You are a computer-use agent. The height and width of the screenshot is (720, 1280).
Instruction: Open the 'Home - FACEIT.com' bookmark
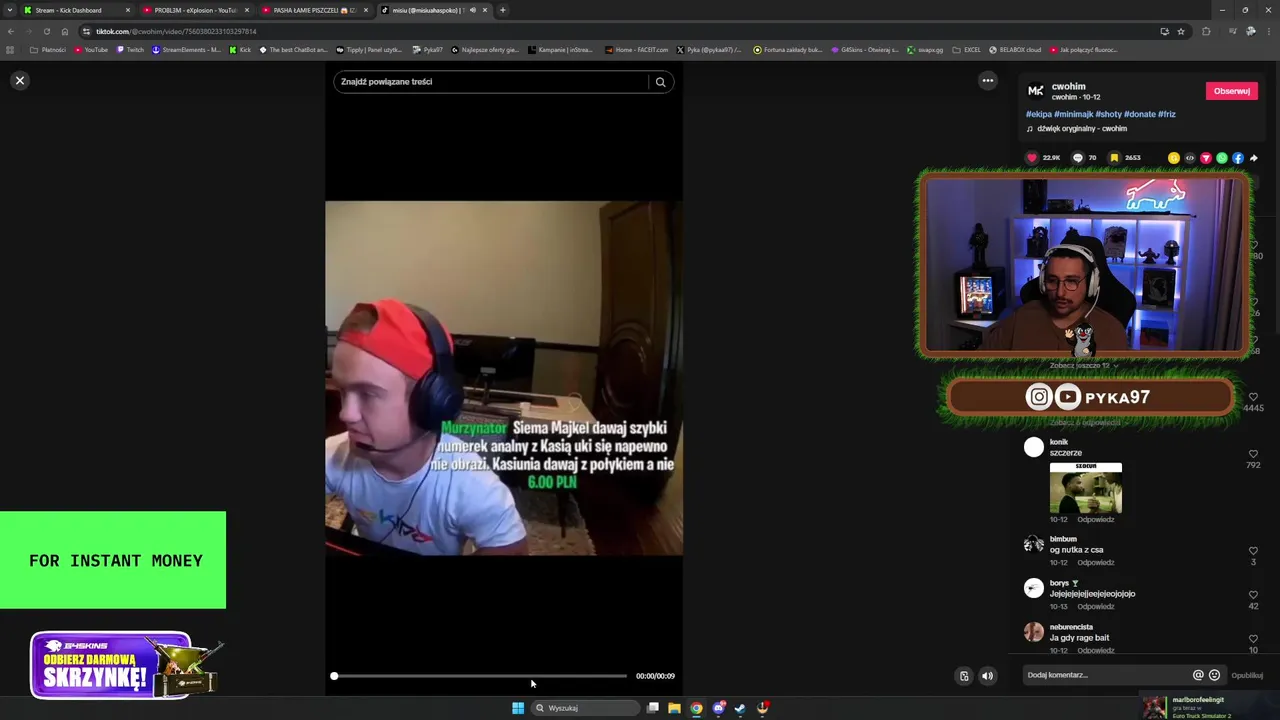[636, 49]
